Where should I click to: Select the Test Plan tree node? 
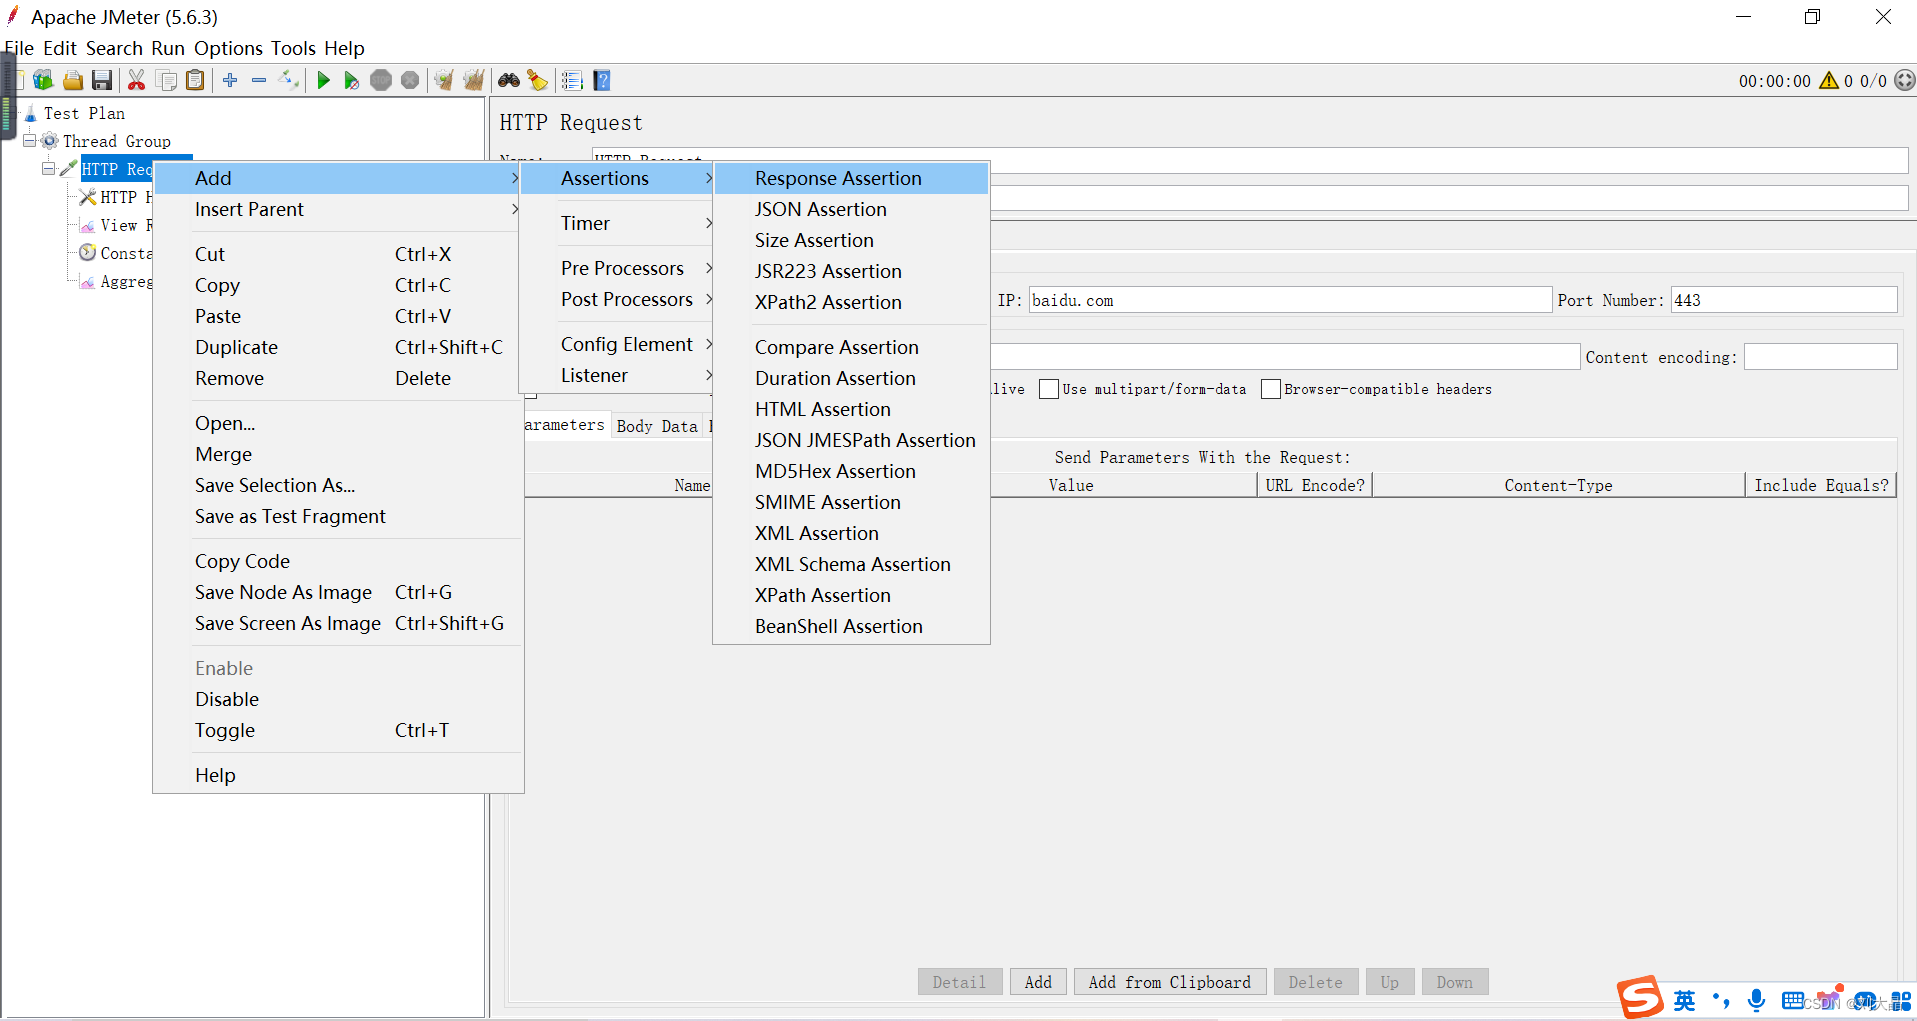(x=84, y=113)
